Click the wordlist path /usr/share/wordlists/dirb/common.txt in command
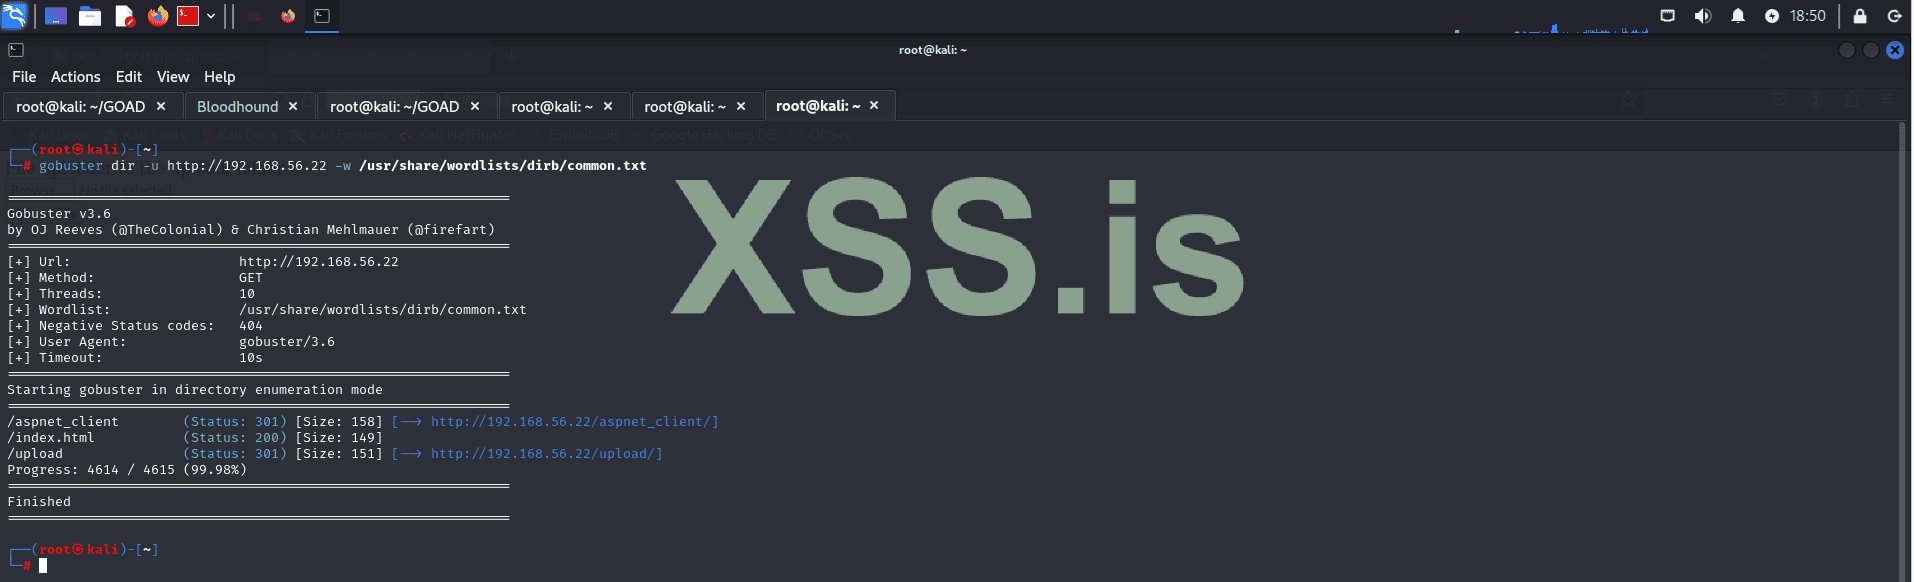1914x582 pixels. pos(503,166)
